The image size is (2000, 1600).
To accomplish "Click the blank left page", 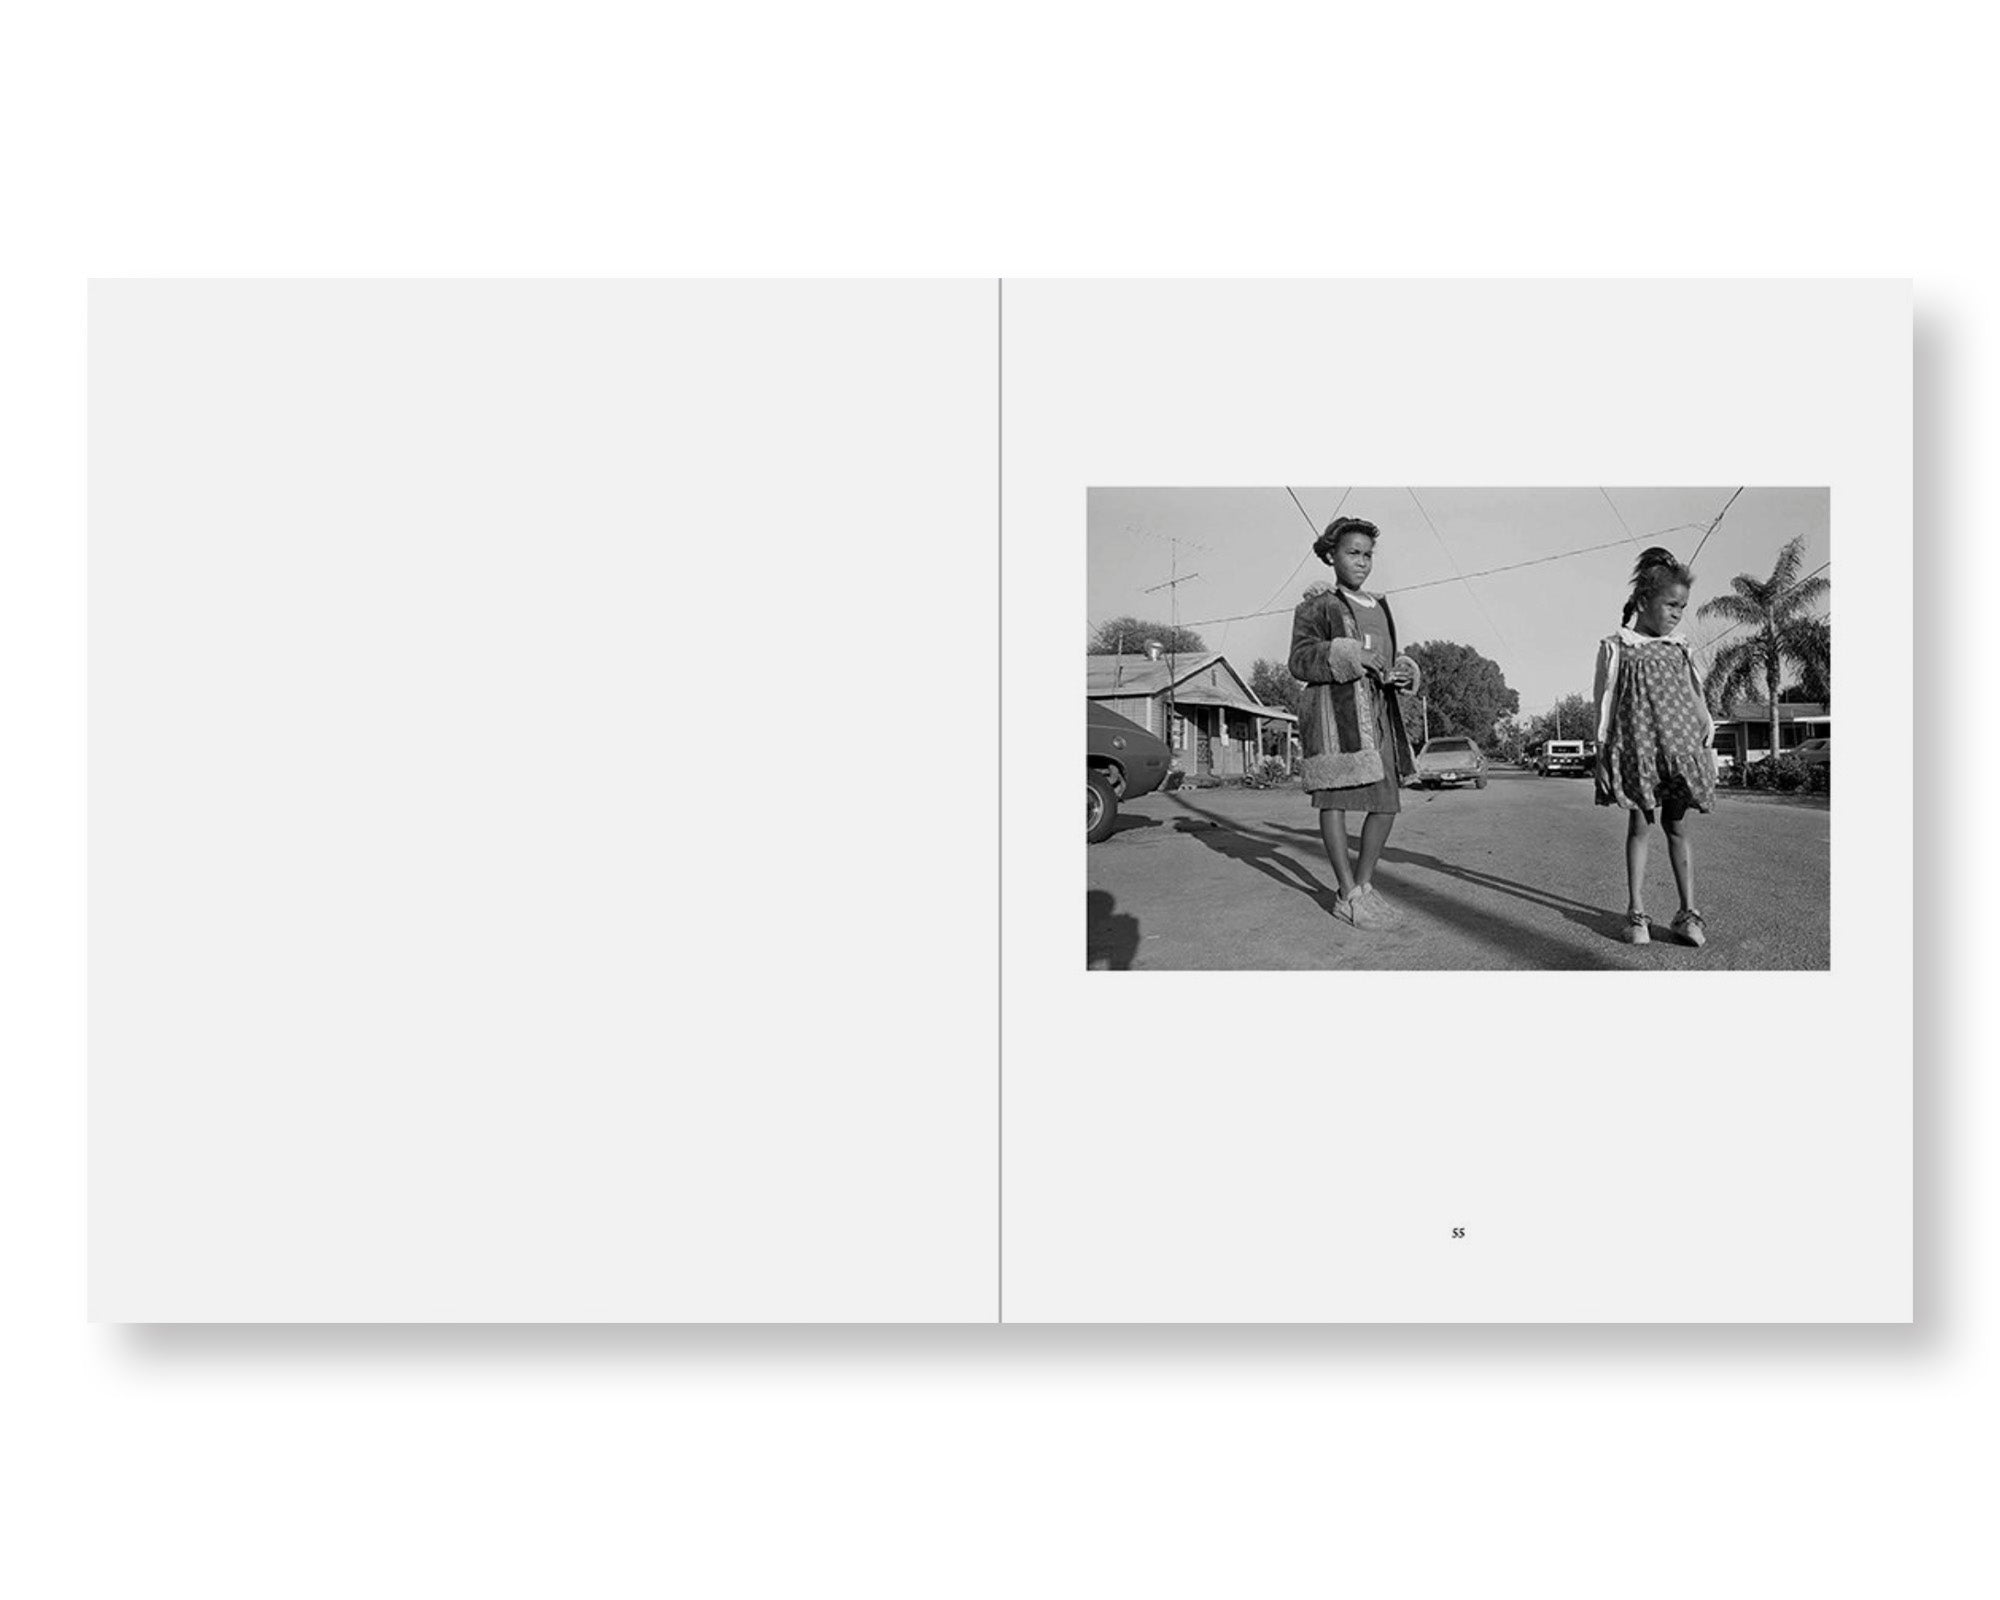I will coord(543,800).
